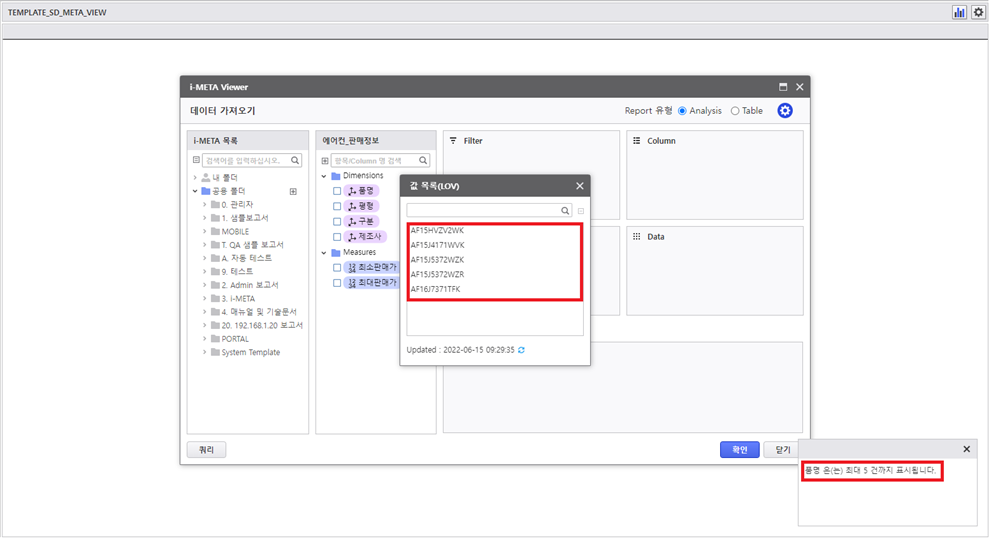Expand the 내 폴더 tree node
This screenshot has width=991, height=541.
(195, 177)
